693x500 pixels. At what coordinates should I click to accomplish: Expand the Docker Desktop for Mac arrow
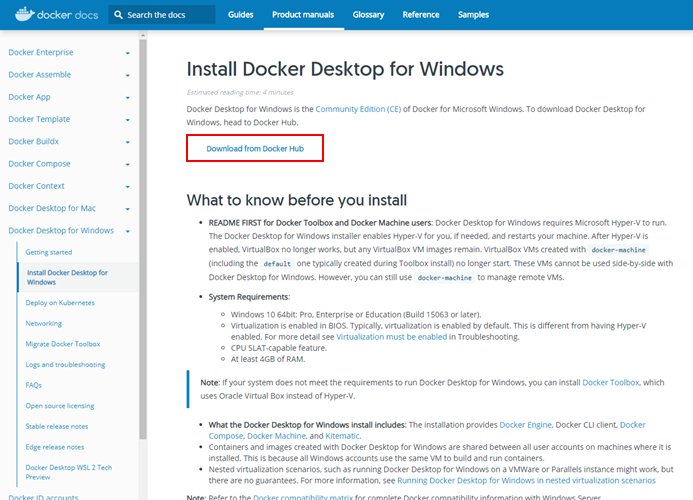pyautogui.click(x=128, y=209)
